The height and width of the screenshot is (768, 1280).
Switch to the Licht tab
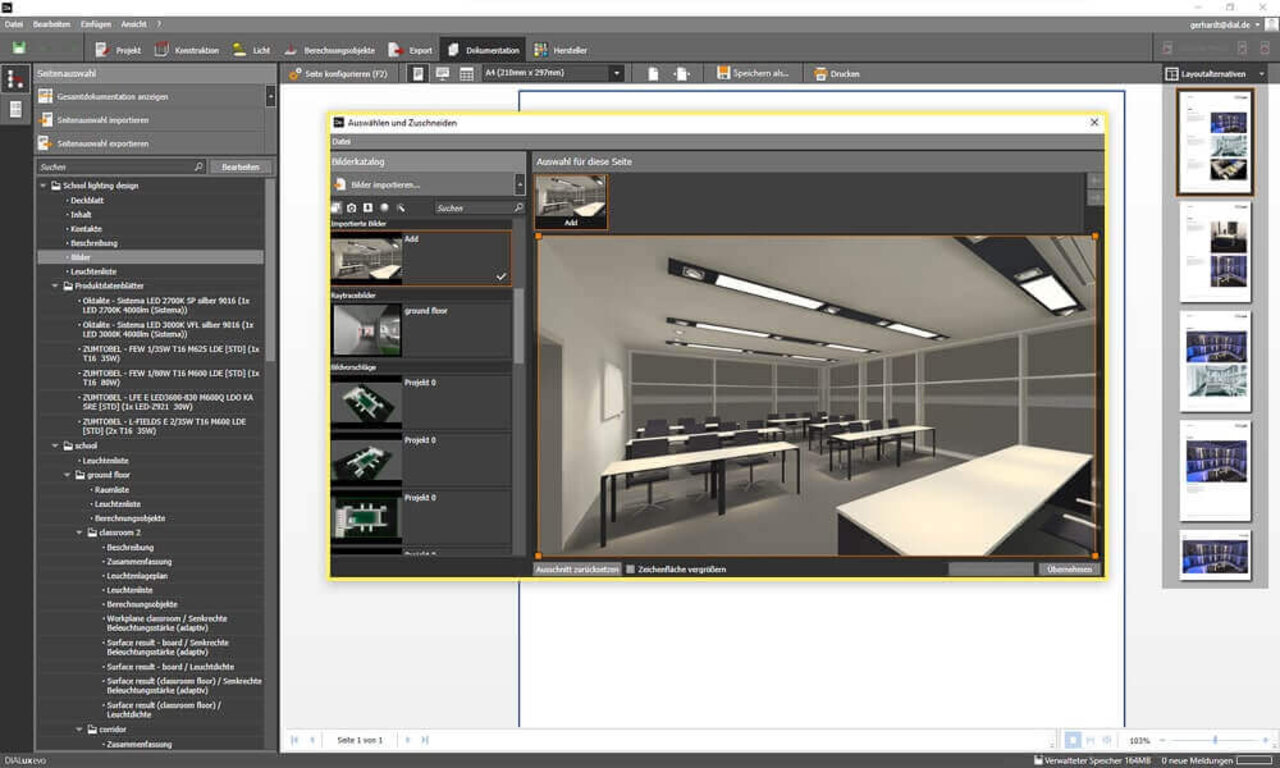251,50
